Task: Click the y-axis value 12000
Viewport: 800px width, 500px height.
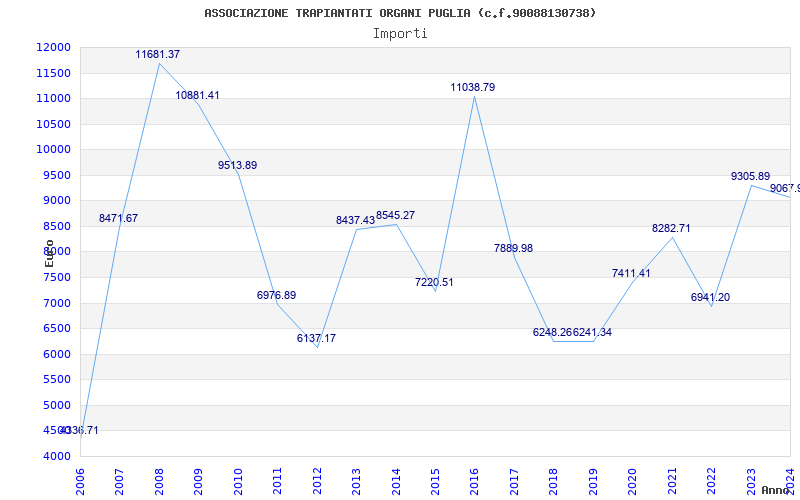Action: 53,47
